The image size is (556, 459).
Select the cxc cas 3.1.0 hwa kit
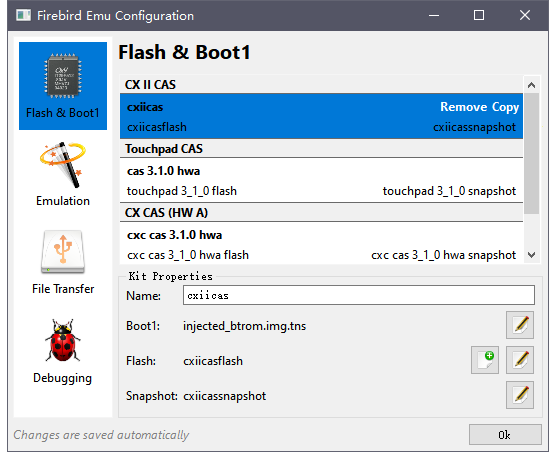pyautogui.click(x=321, y=243)
